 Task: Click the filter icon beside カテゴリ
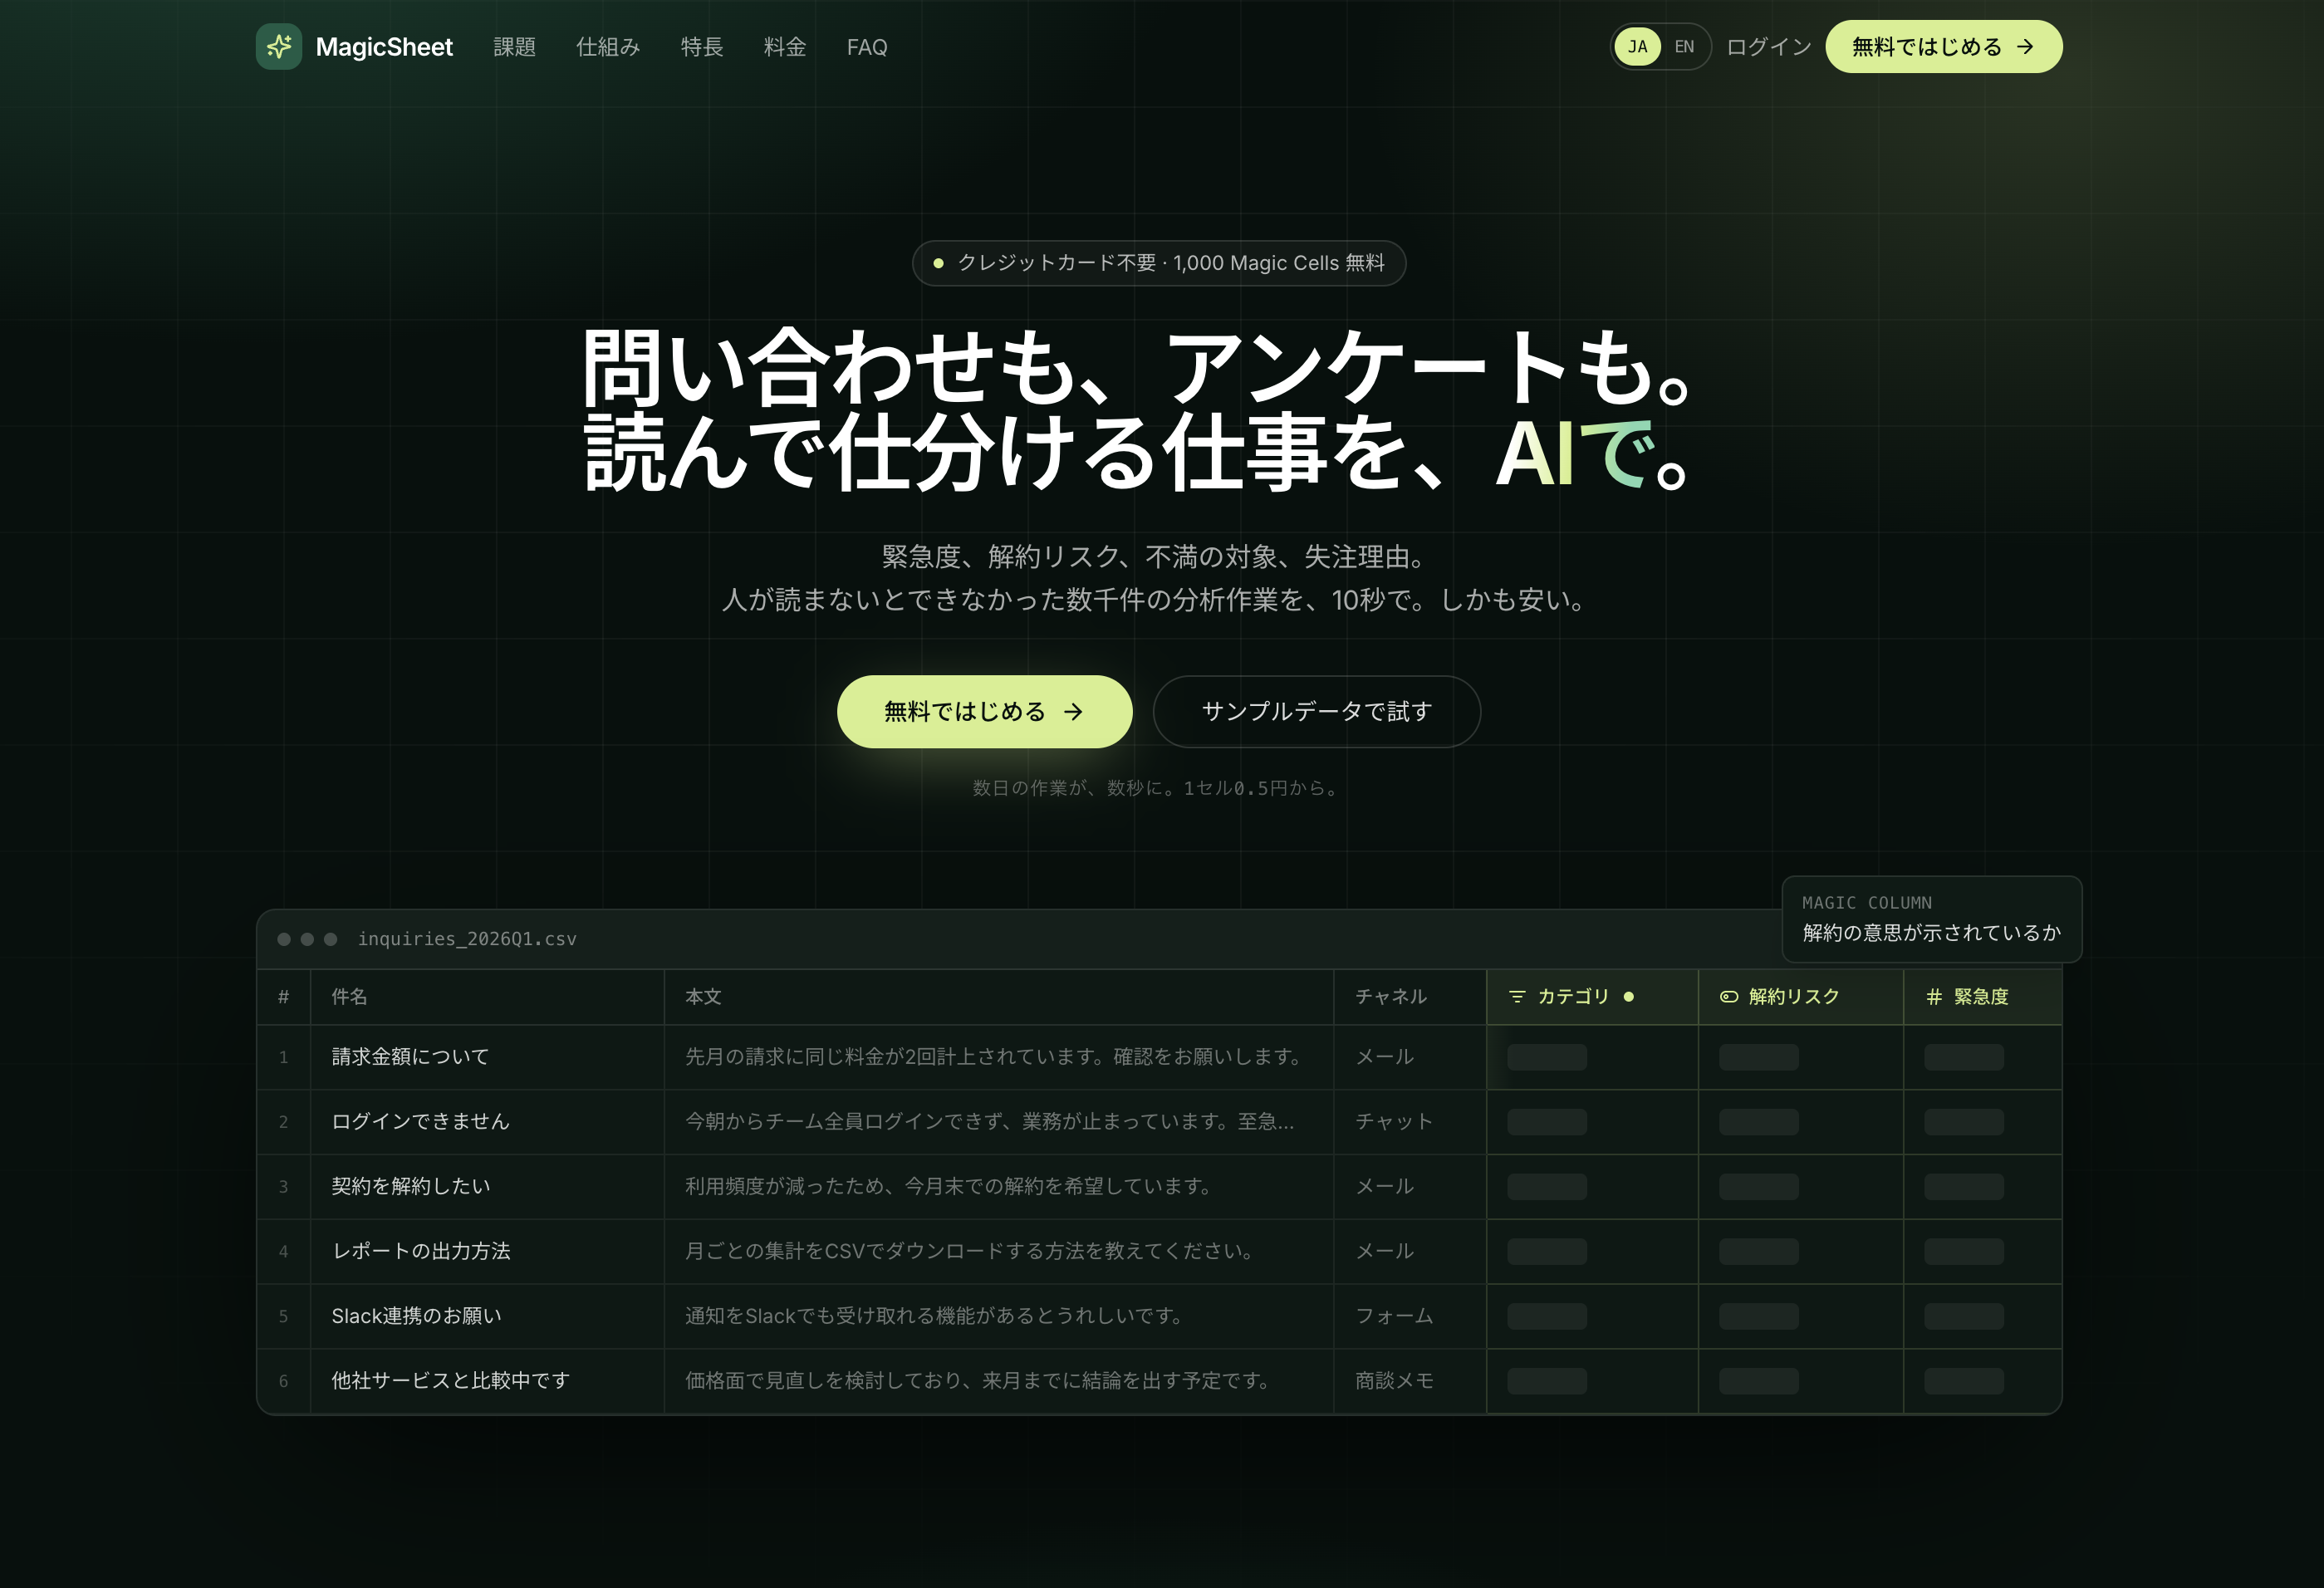1517,996
